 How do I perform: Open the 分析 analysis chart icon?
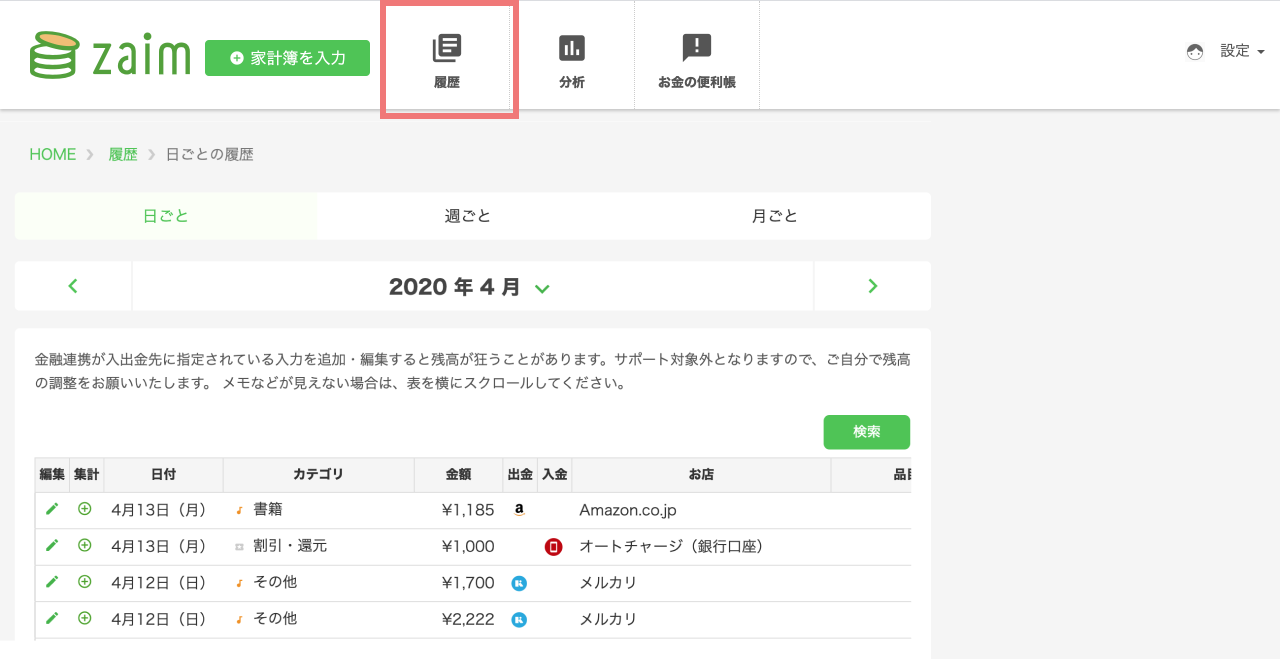coord(572,48)
